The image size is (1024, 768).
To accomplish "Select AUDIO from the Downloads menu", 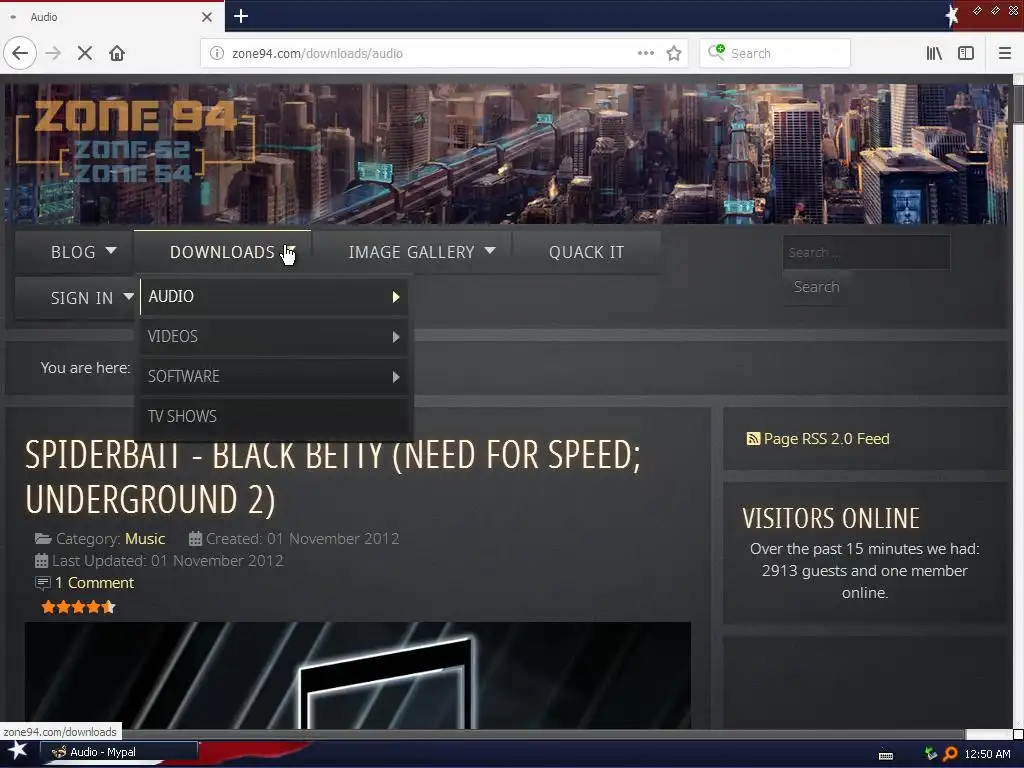I will point(274,297).
